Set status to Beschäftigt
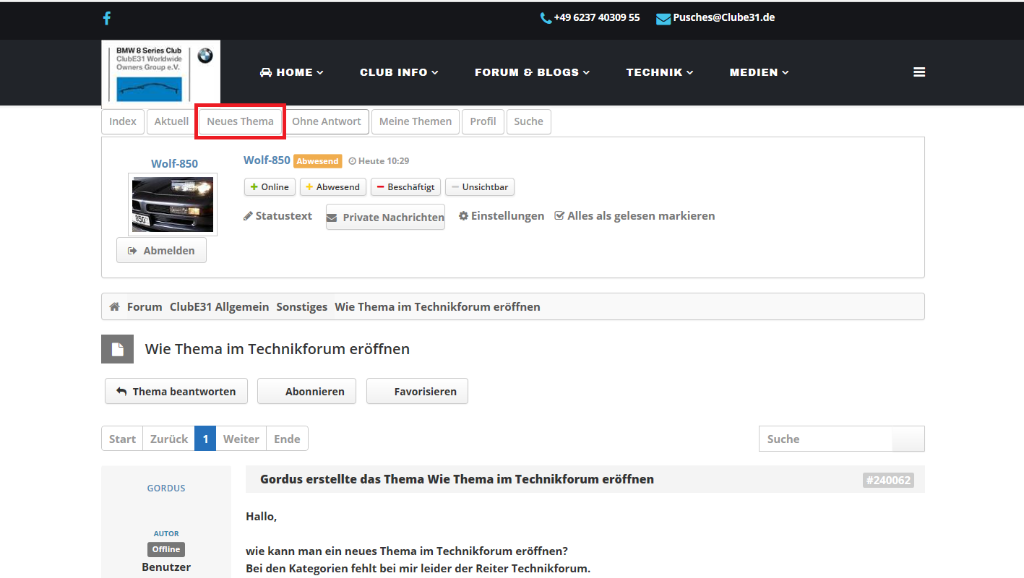The image size is (1024, 578). [405, 187]
